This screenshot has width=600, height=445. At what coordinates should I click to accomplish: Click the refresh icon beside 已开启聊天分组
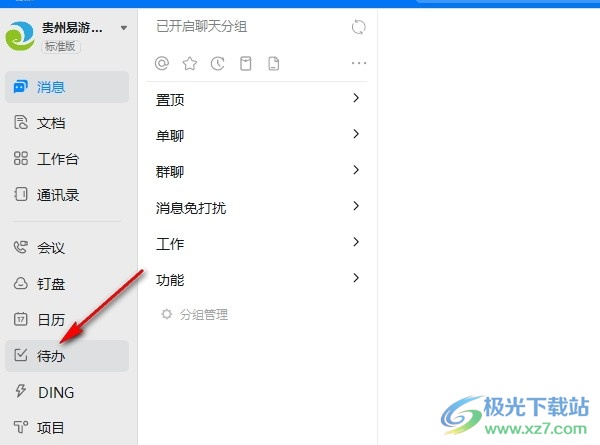(358, 27)
